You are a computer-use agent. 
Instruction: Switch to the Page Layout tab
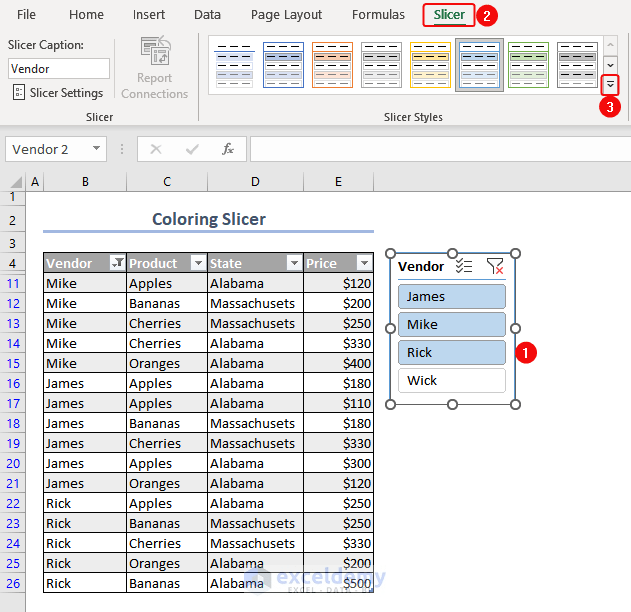286,15
